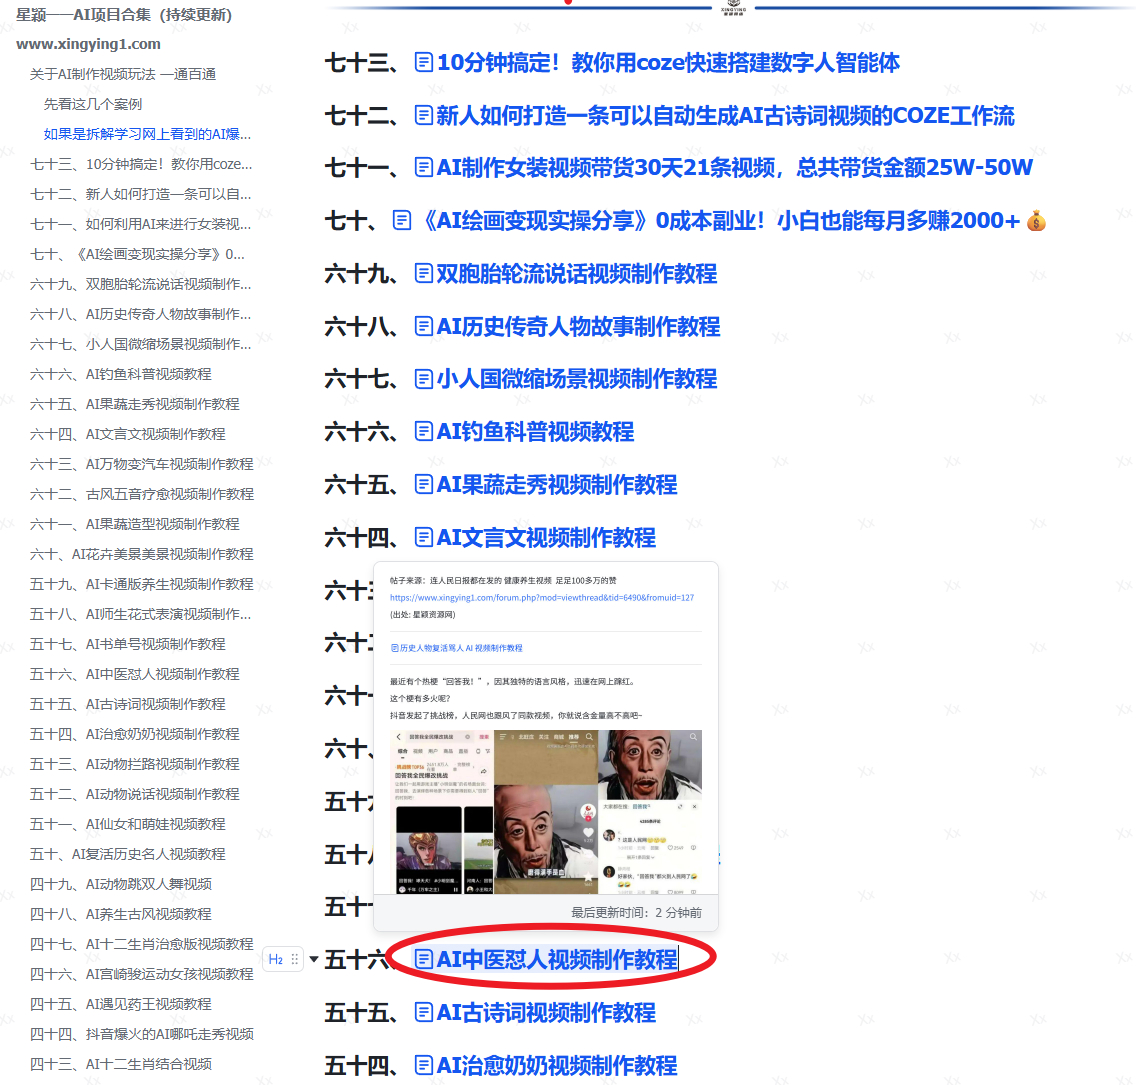Go to 五十、AI复活历史名人视频教程 outline entry
Viewport: 1136px width, 1085px height.
128,854
